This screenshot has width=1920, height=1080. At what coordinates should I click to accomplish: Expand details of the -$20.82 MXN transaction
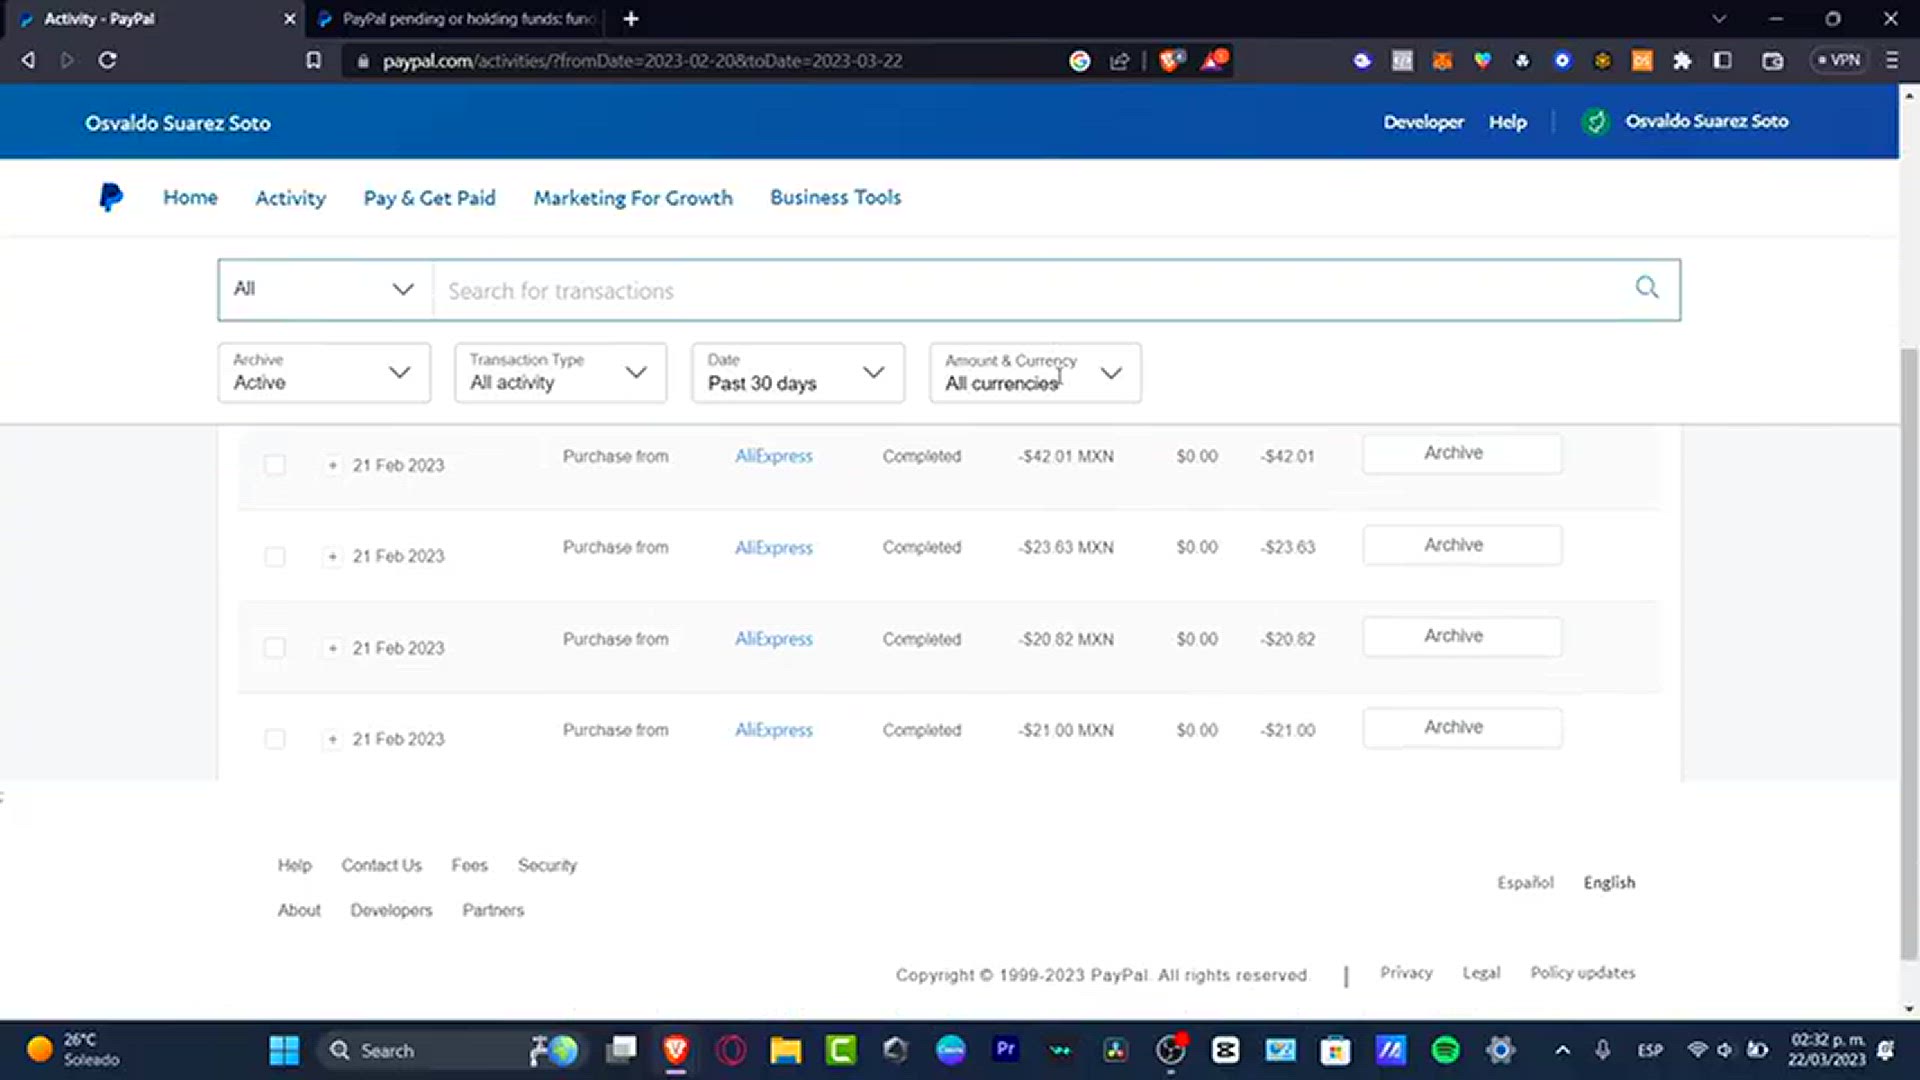tap(332, 648)
